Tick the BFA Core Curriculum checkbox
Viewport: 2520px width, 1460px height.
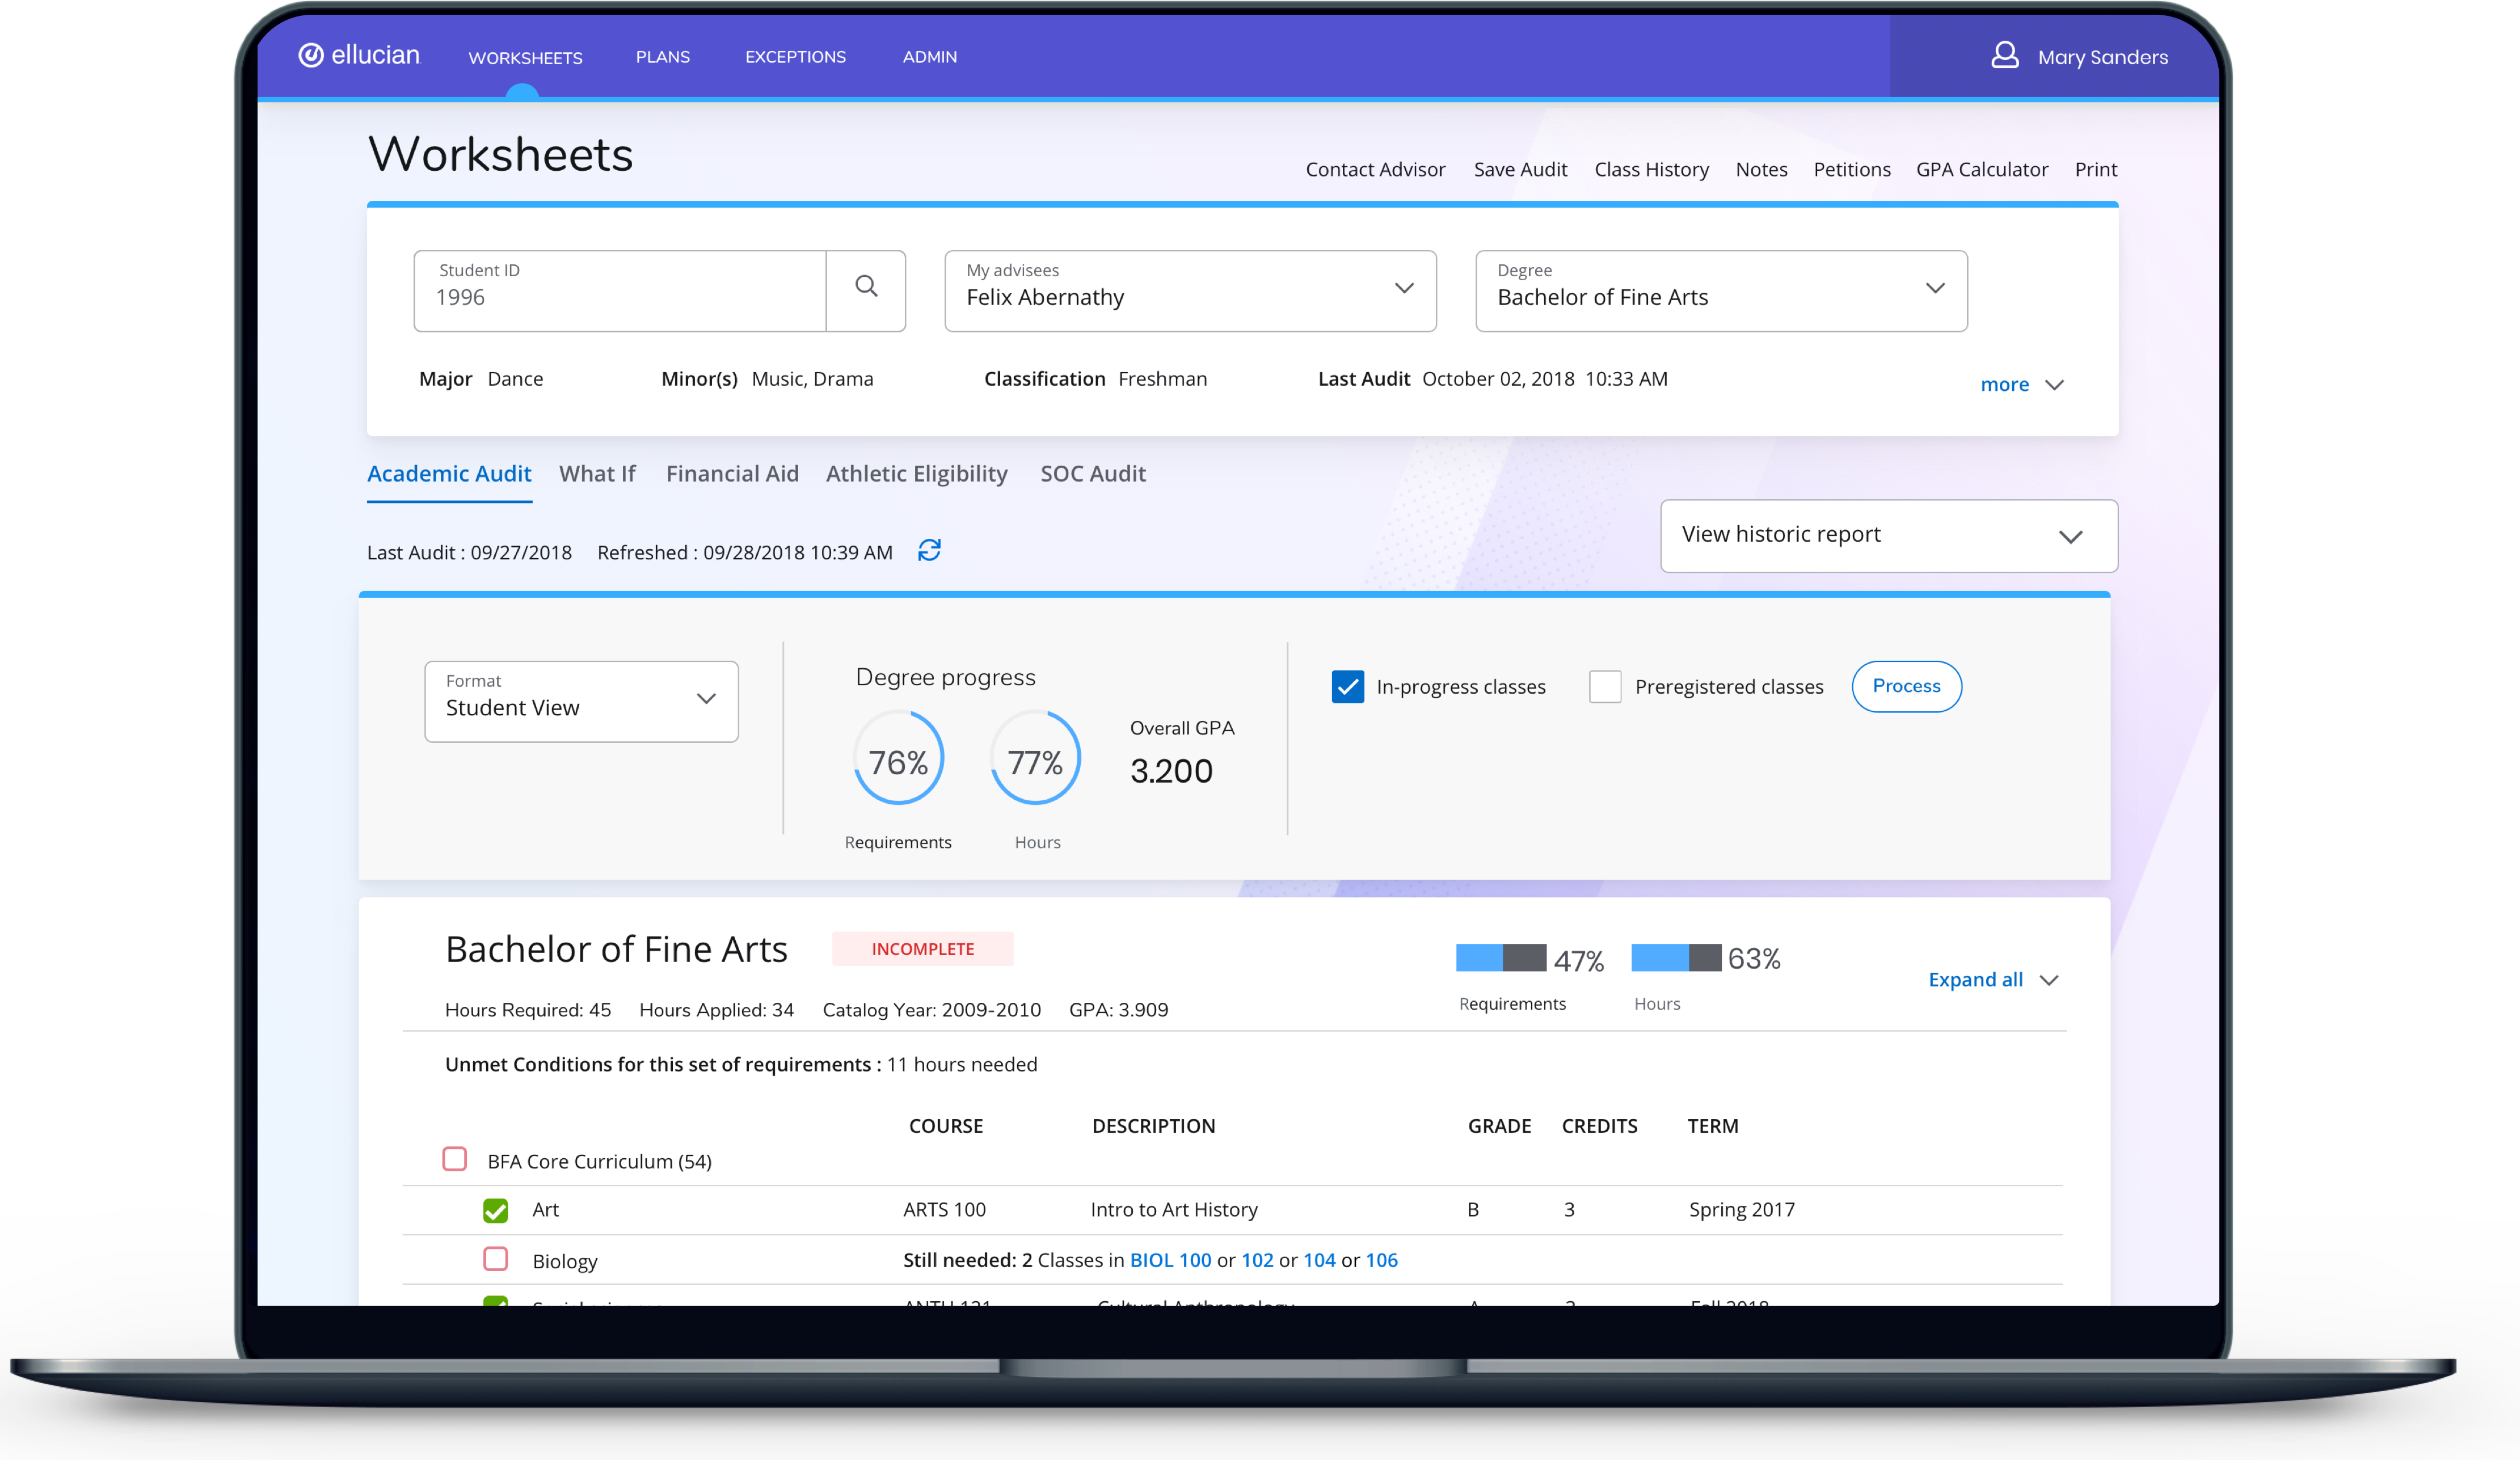[x=455, y=1159]
